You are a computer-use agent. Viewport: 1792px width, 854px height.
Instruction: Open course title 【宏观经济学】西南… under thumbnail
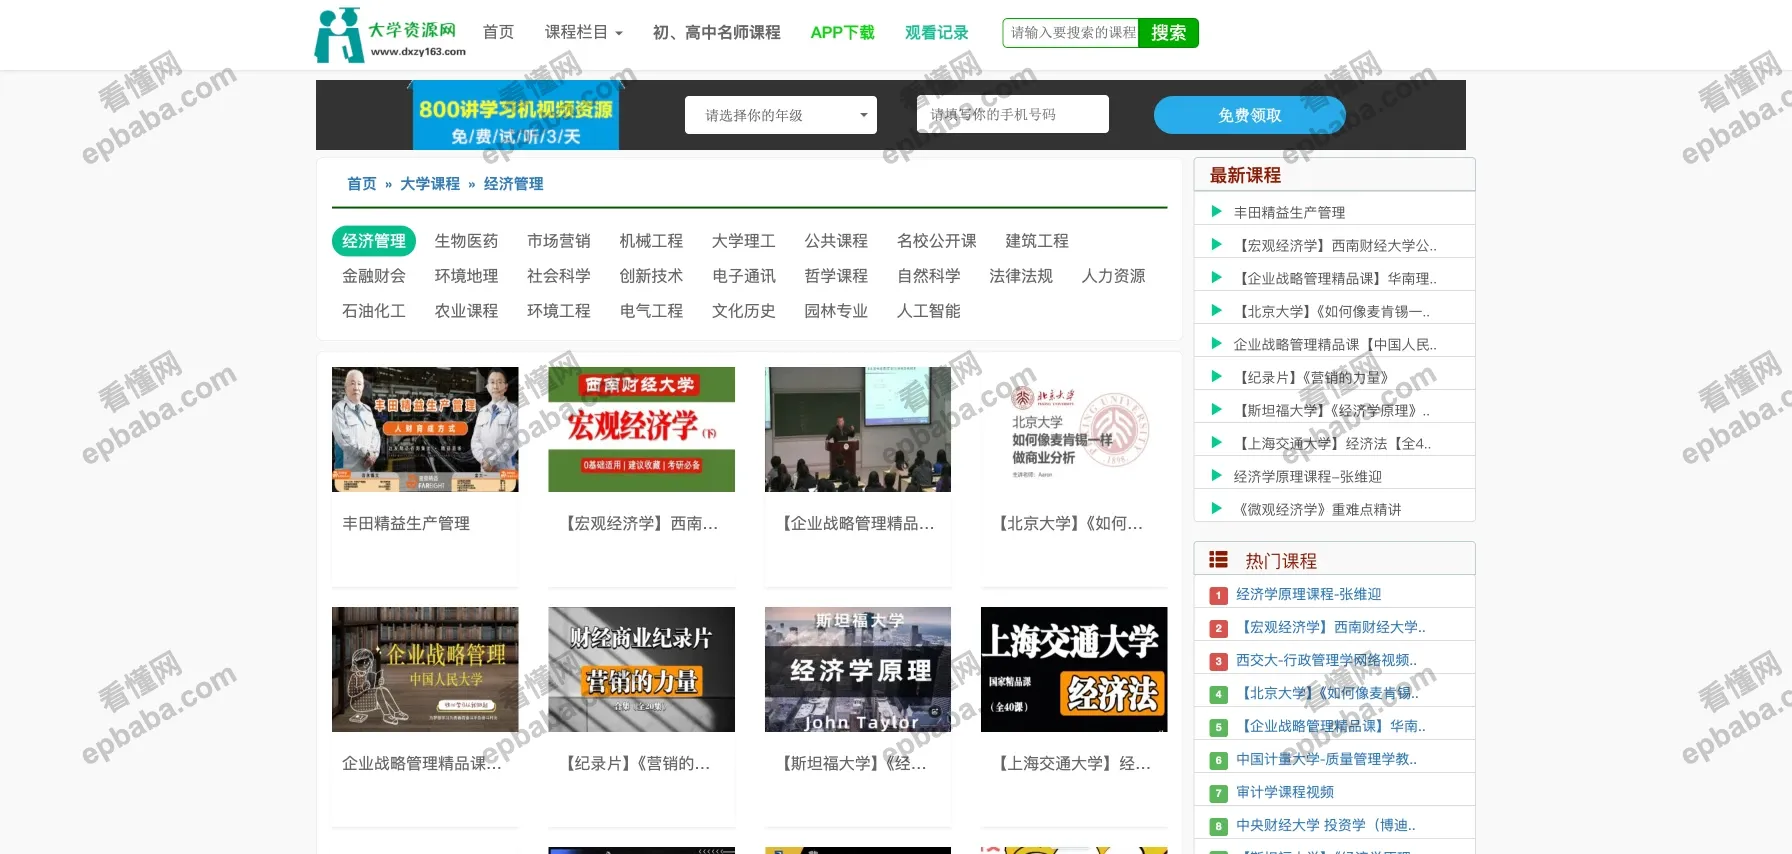coord(639,523)
